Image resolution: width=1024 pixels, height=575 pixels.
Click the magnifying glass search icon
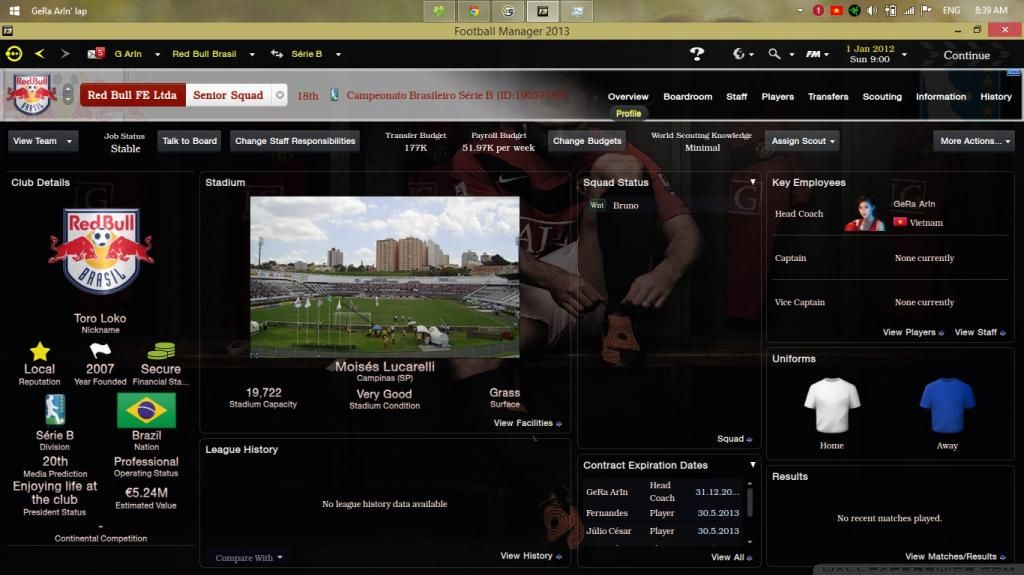point(774,54)
